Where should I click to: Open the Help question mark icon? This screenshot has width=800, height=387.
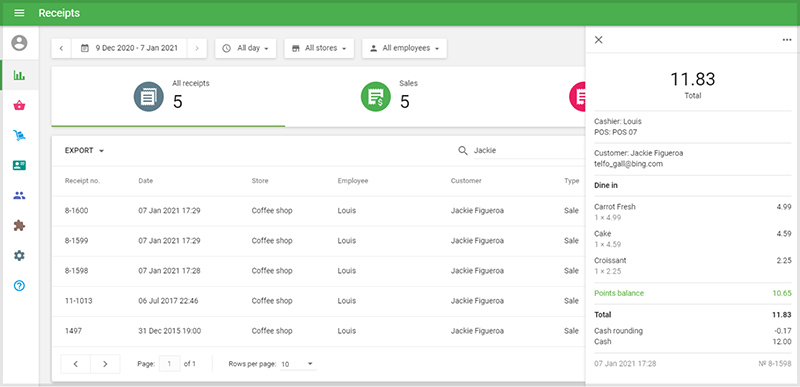tap(19, 286)
